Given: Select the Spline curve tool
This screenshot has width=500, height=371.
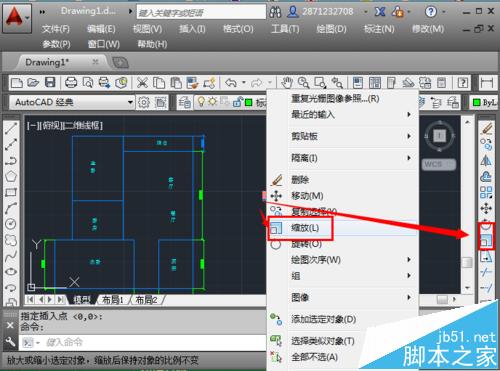Looking at the screenshot, I should pos(11,256).
